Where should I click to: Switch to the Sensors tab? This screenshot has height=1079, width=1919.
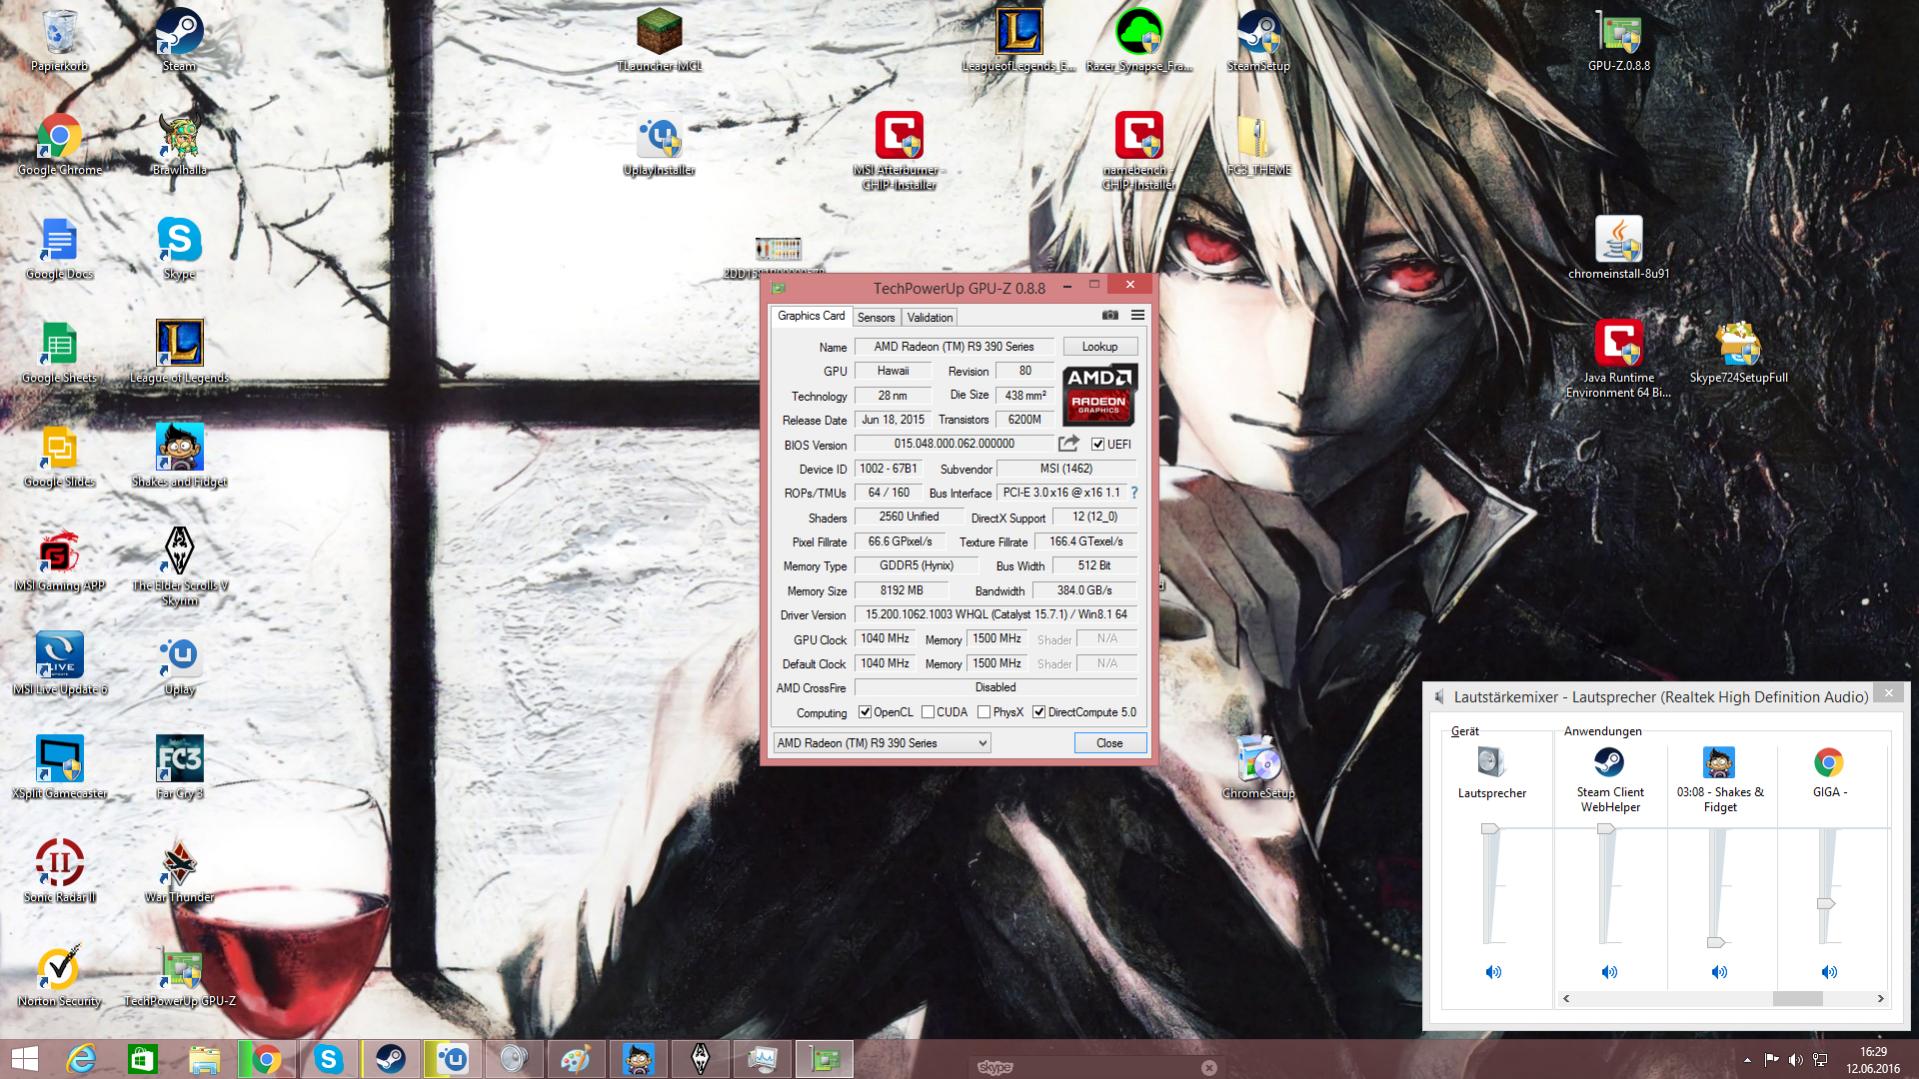876,317
